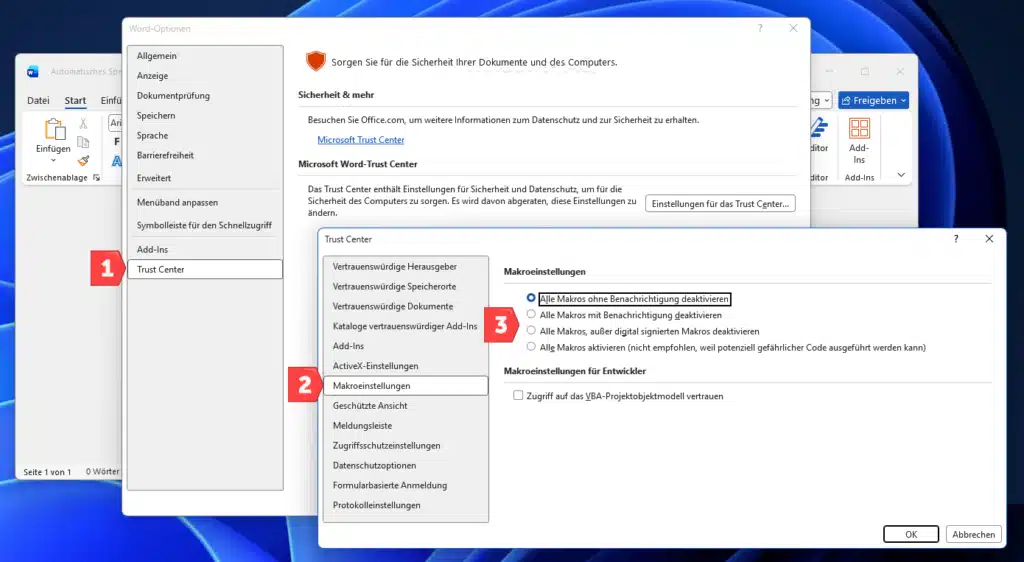Open the Add-Ins grid icon in ribbon
Viewport: 1024px width, 562px height.
coord(859,128)
